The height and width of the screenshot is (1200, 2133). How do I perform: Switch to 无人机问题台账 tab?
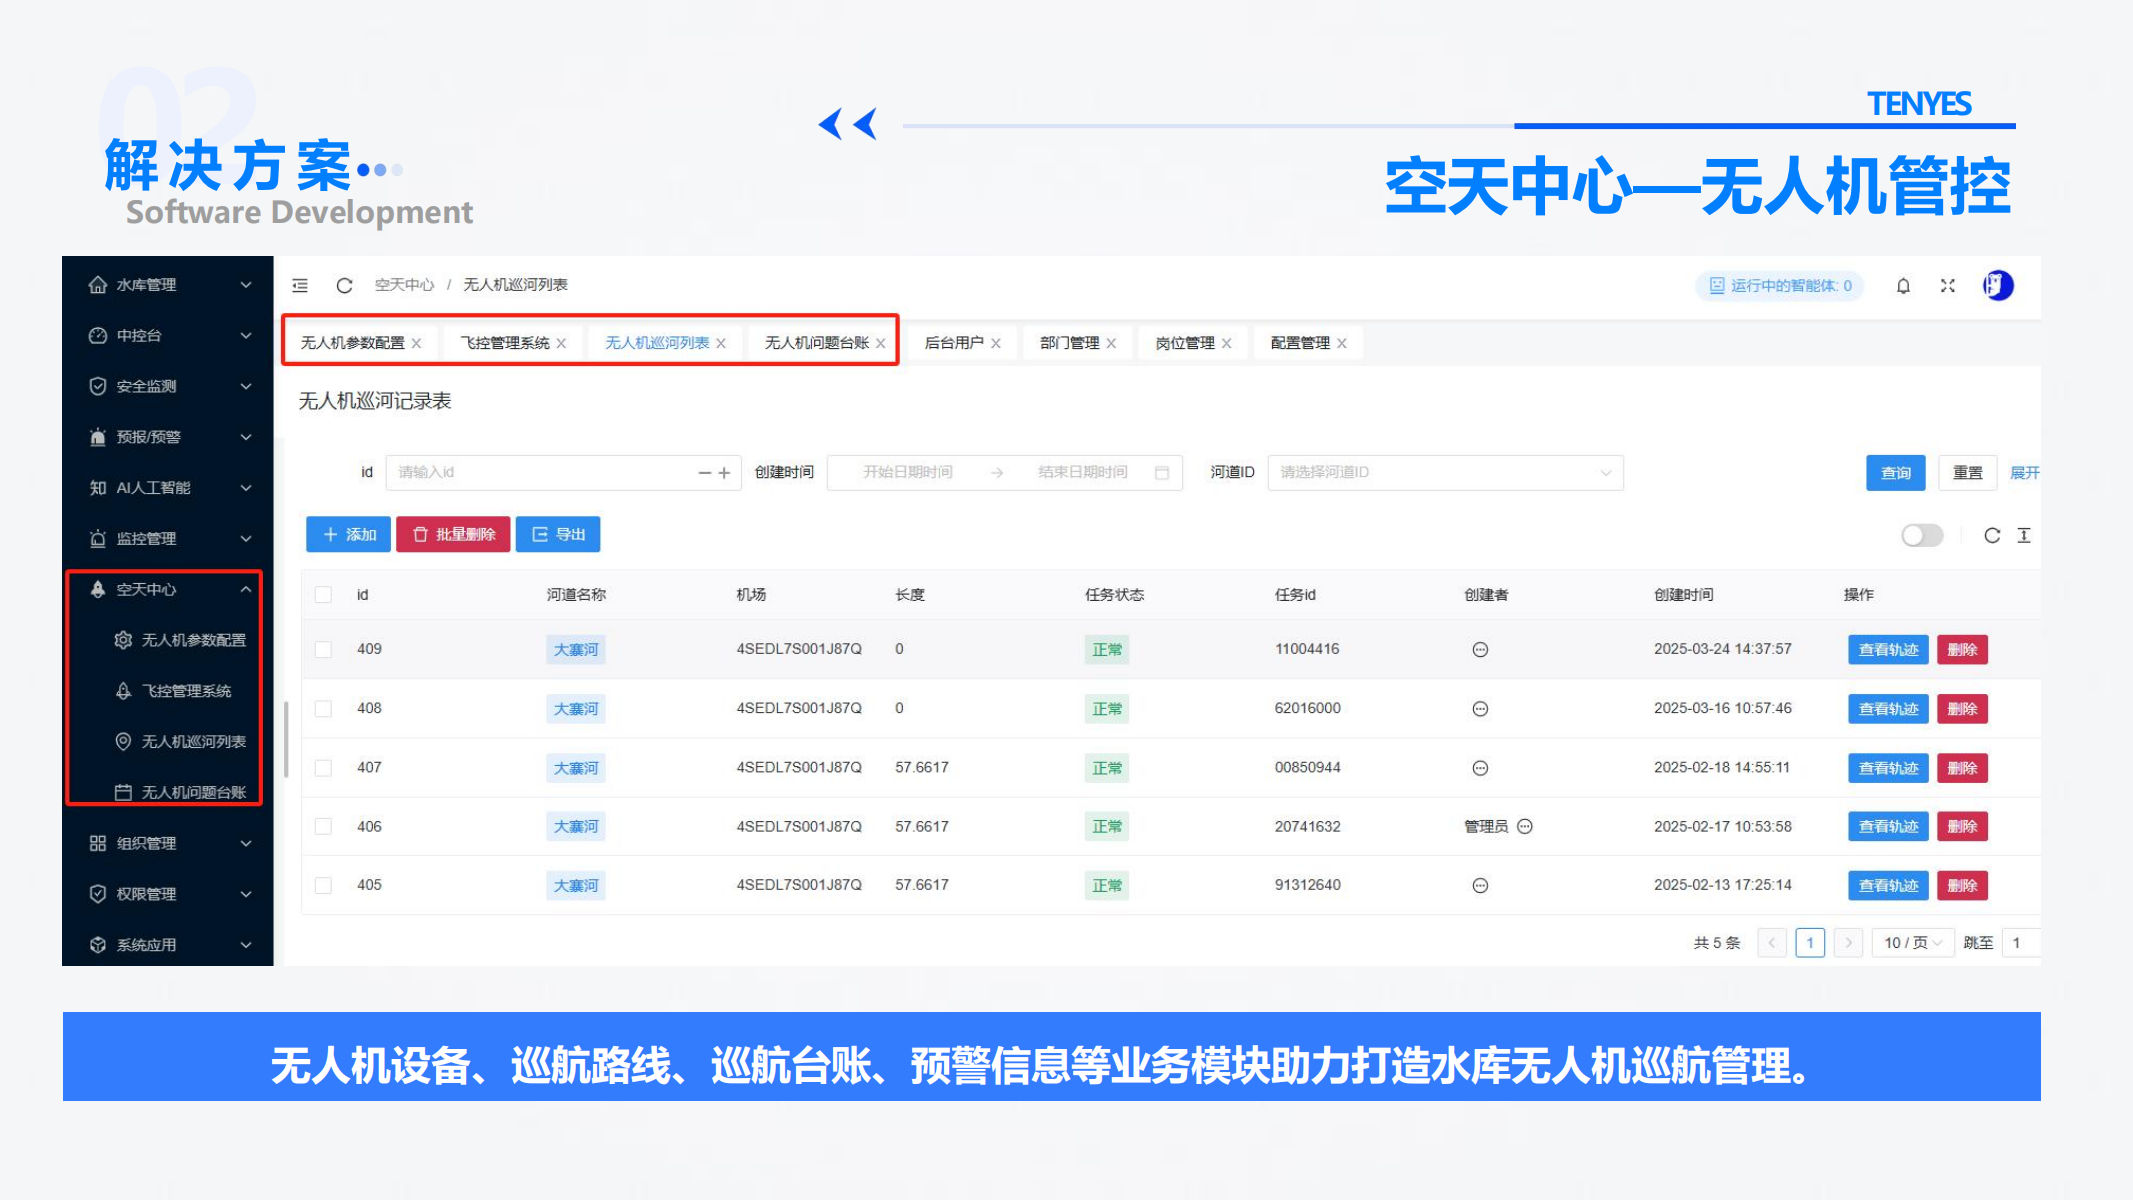point(816,343)
